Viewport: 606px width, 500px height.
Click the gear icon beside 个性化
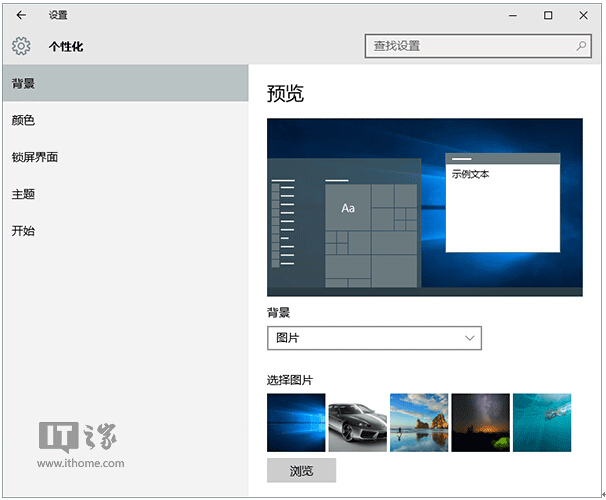click(x=21, y=46)
